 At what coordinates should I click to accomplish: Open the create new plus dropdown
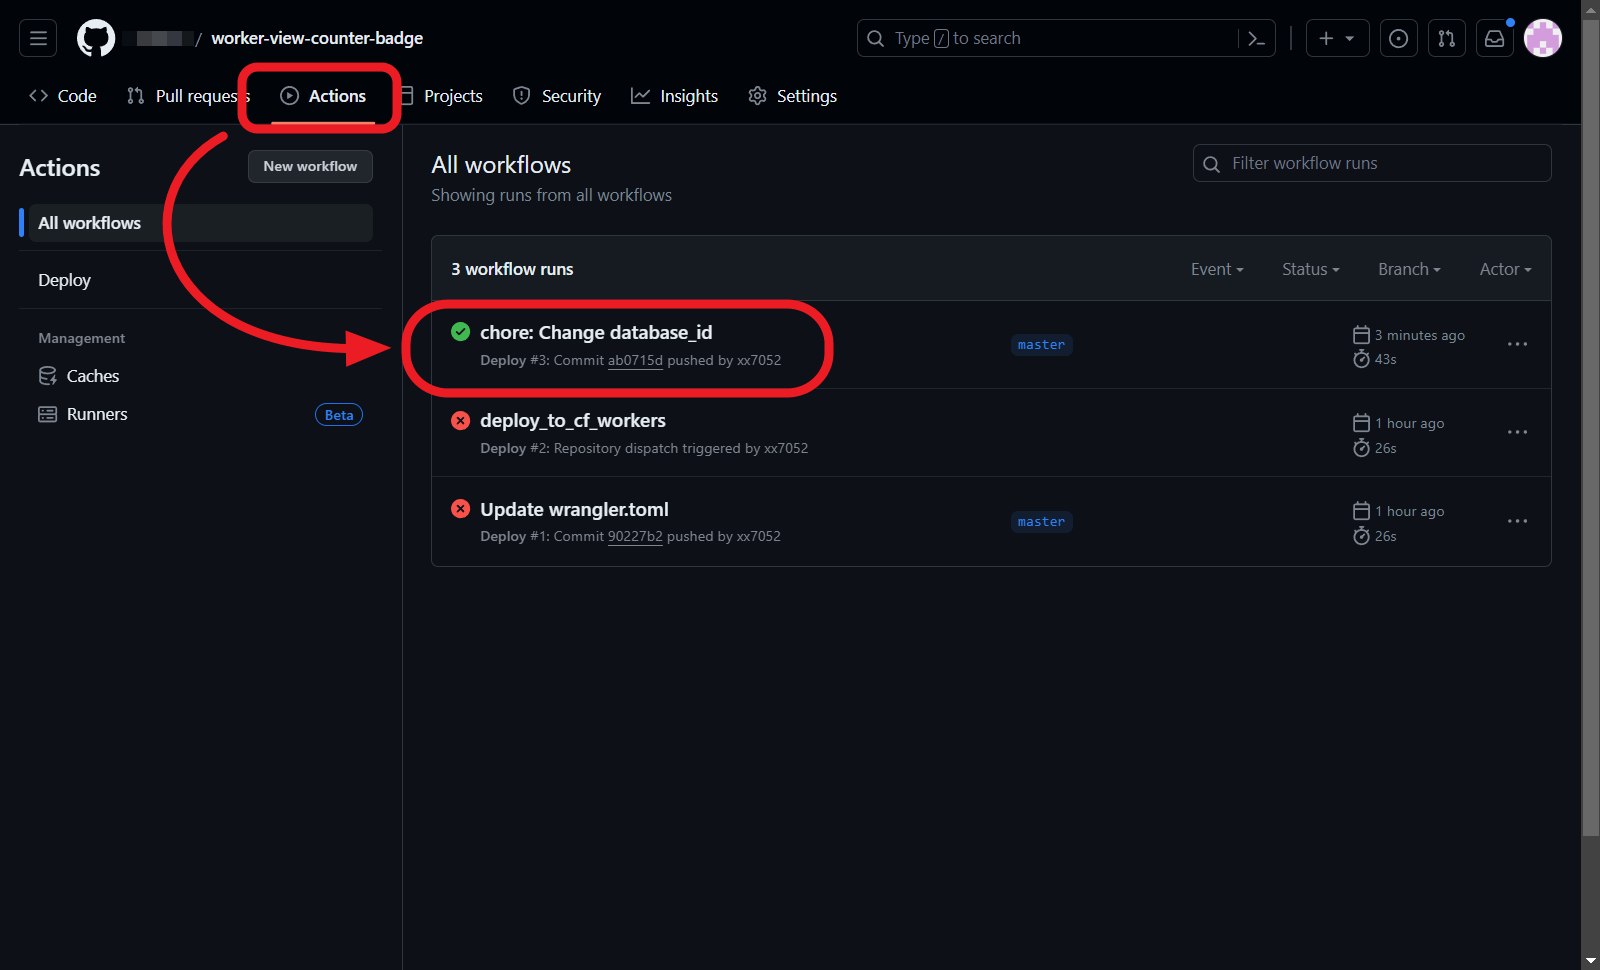click(x=1336, y=38)
